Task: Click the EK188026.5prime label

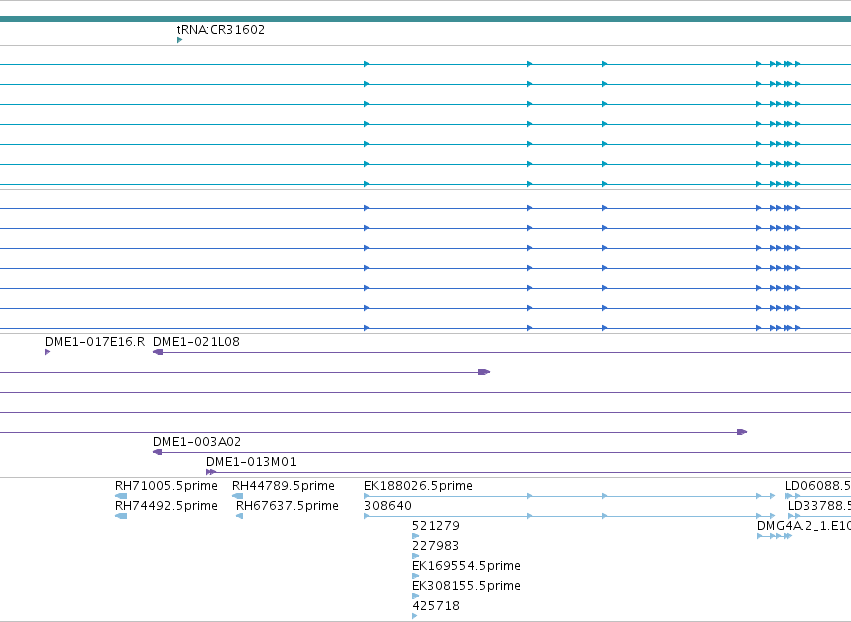Action: point(418,486)
